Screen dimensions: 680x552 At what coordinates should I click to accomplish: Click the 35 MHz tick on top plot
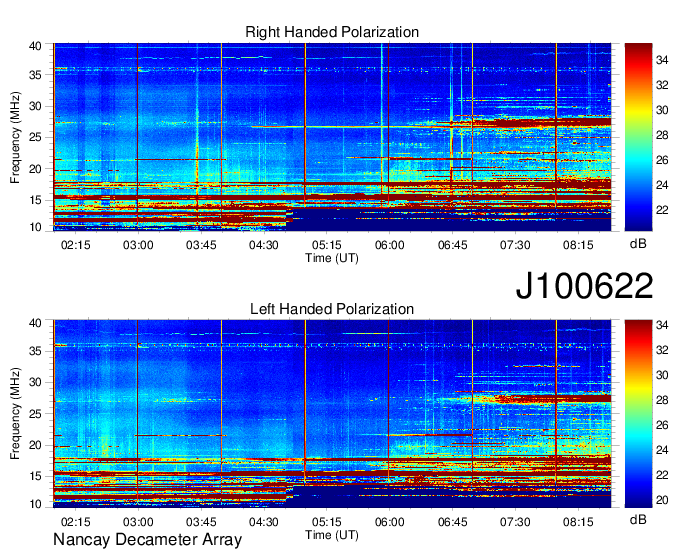(x=35, y=75)
